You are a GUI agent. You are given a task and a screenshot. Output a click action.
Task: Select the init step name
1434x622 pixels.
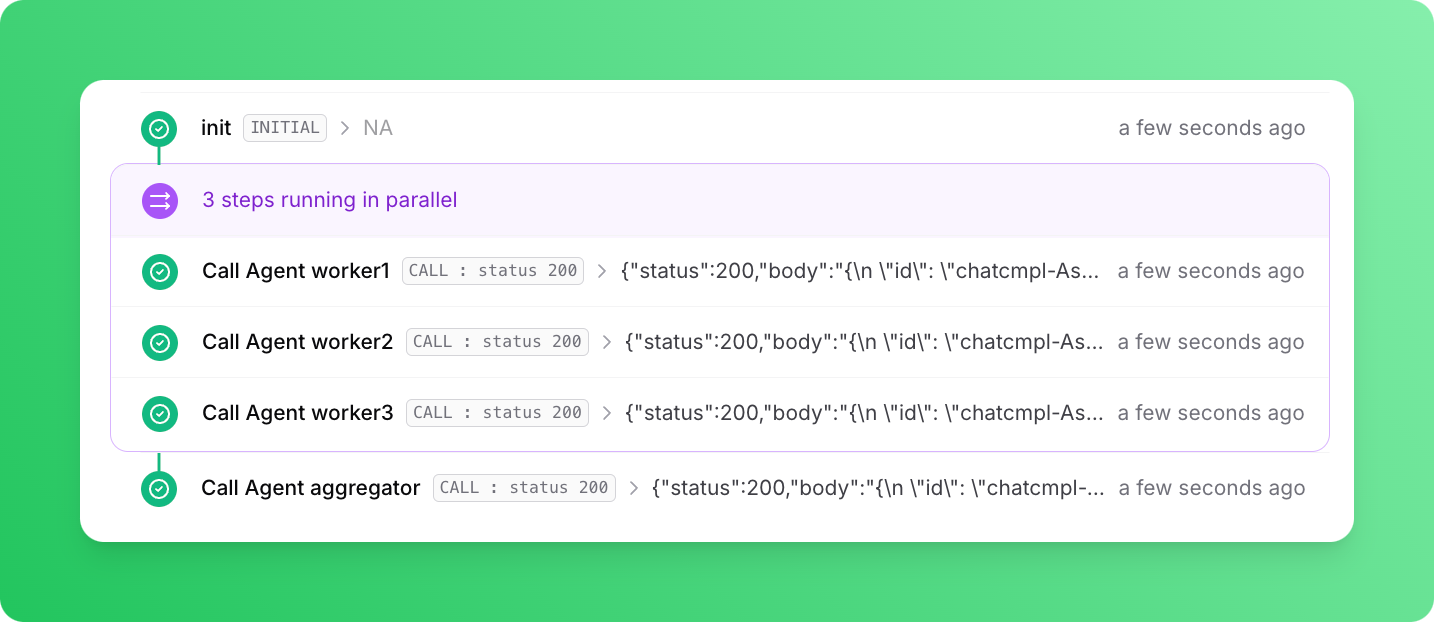point(216,128)
